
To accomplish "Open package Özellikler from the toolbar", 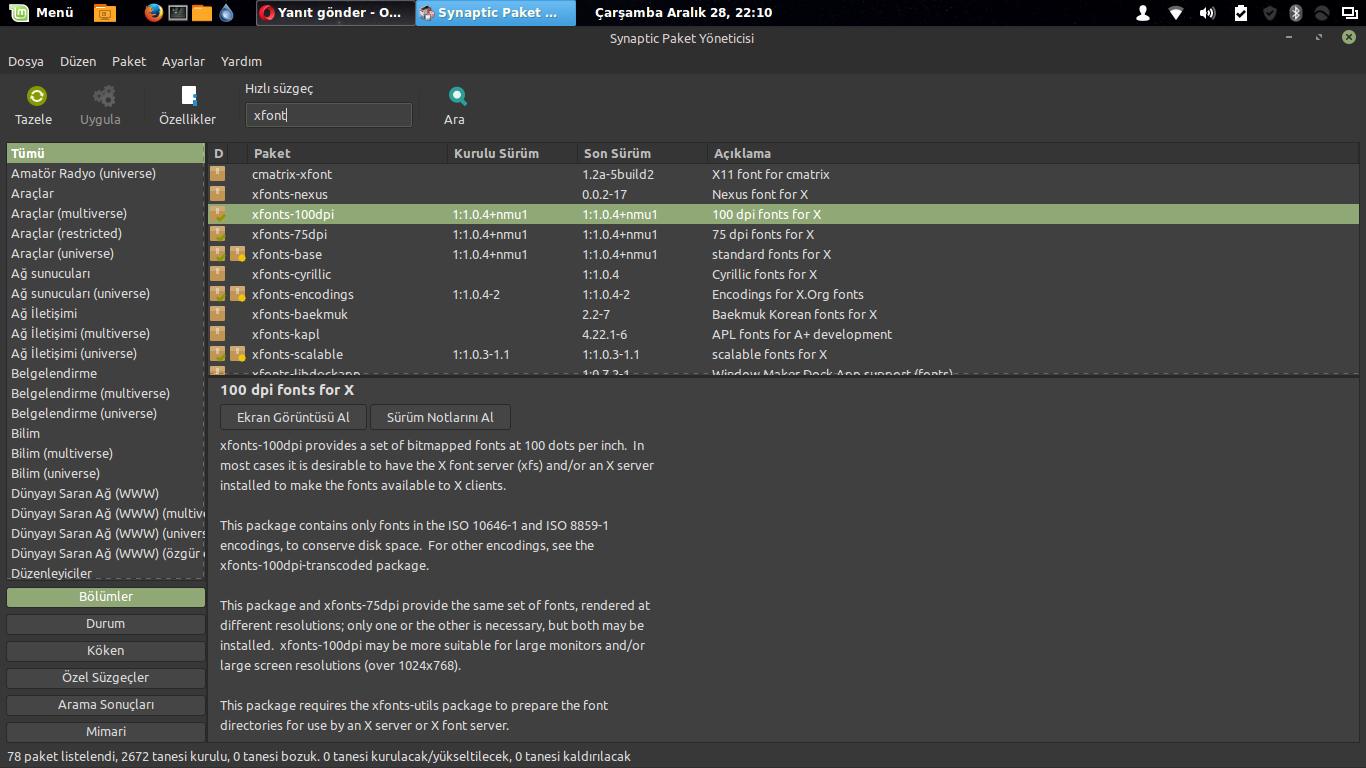I will coord(188,105).
